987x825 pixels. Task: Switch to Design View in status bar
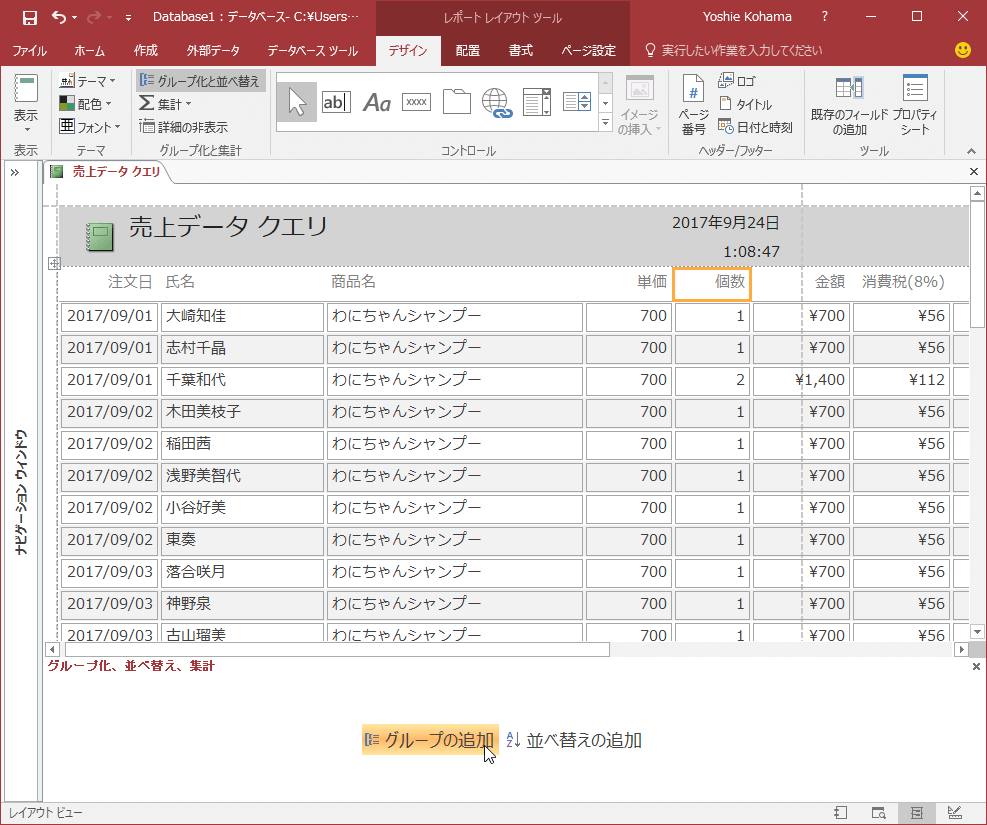954,813
